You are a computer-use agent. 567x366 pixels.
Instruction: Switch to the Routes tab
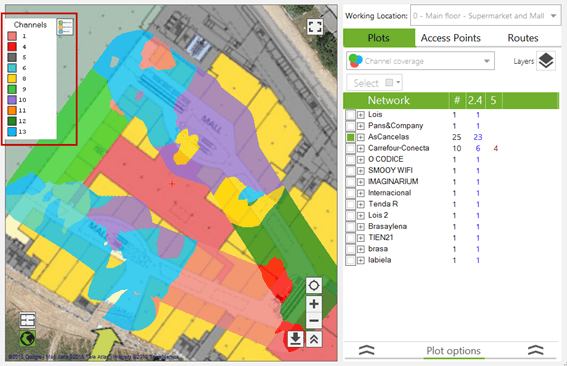pyautogui.click(x=523, y=38)
